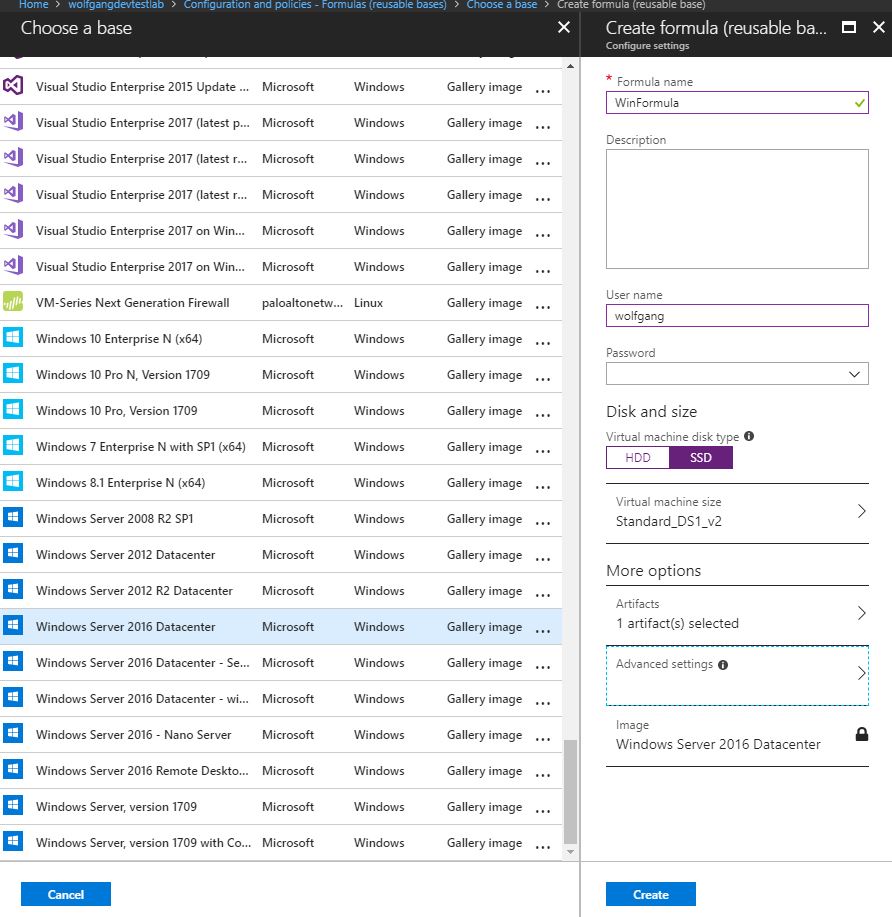Focus the Formula name field
The width and height of the screenshot is (892, 917).
coord(737,102)
